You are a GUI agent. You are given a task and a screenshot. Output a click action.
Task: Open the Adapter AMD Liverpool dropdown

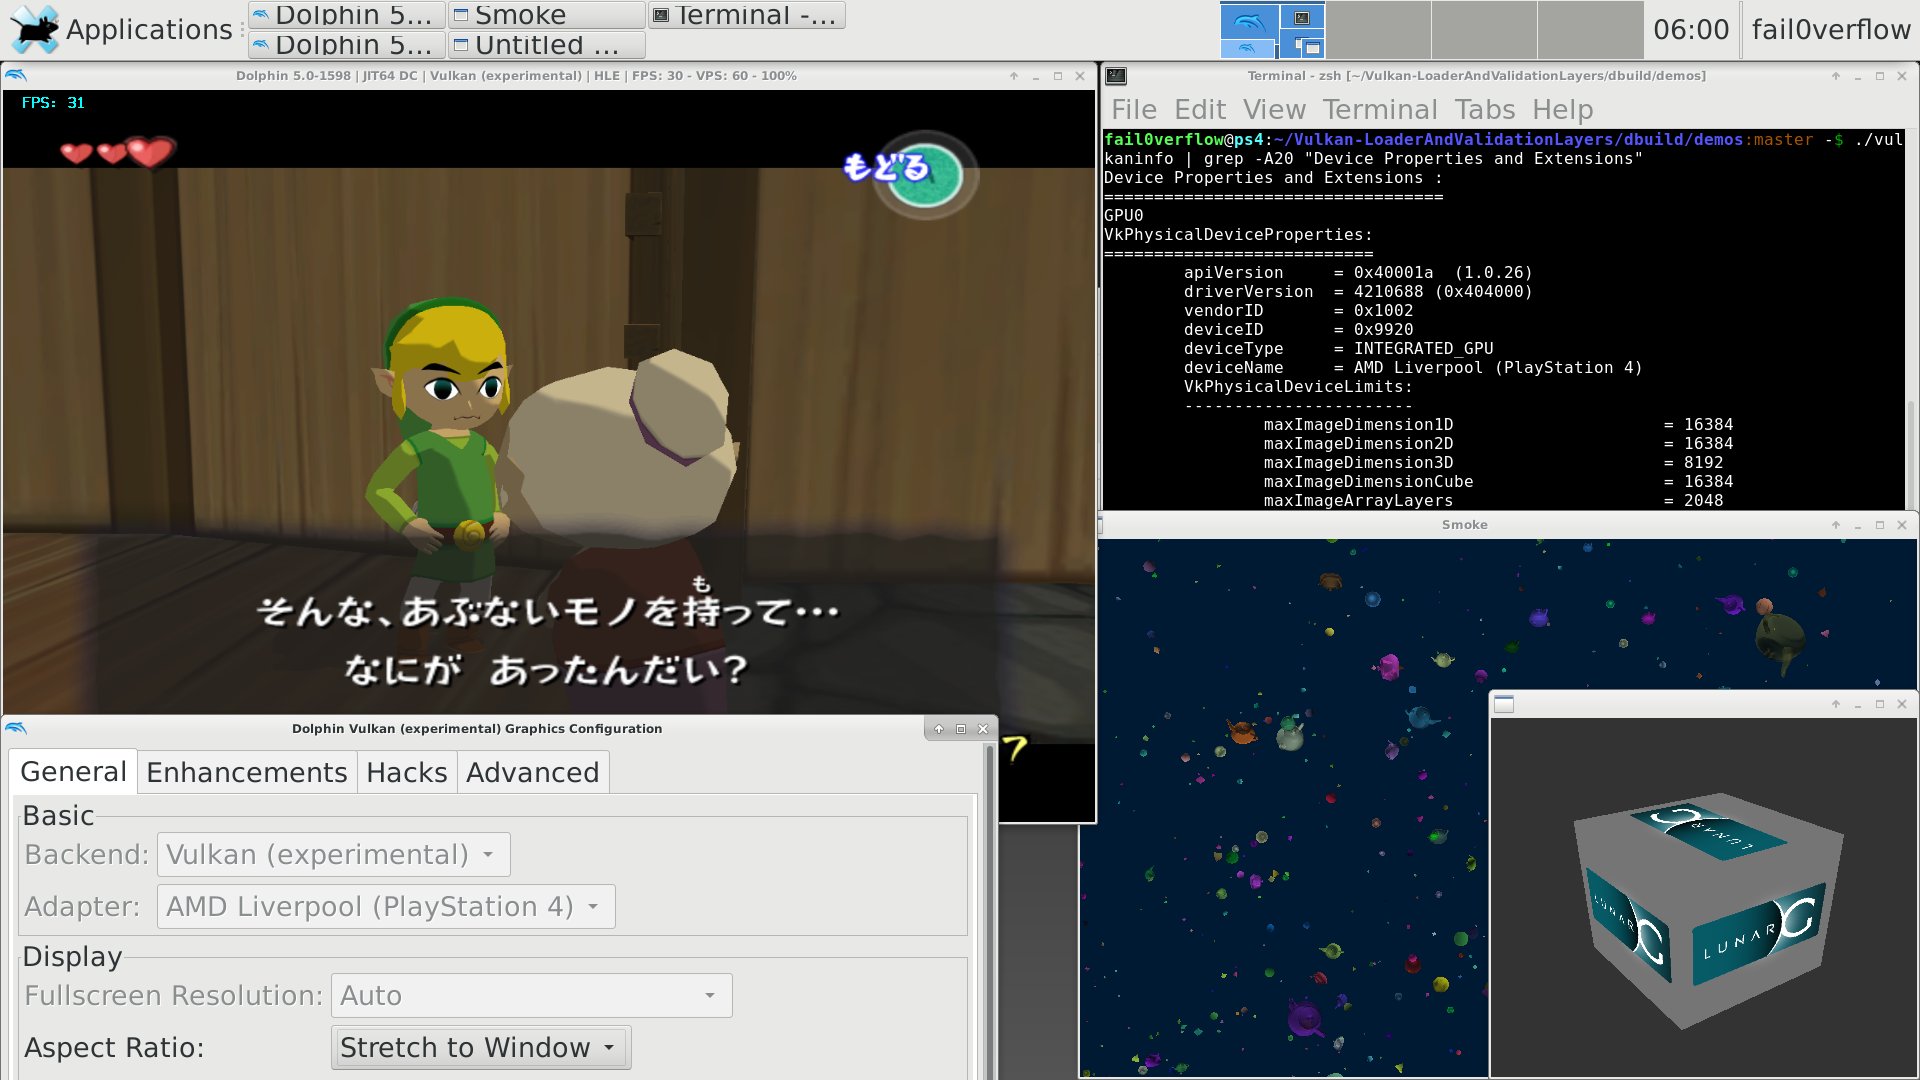click(385, 907)
